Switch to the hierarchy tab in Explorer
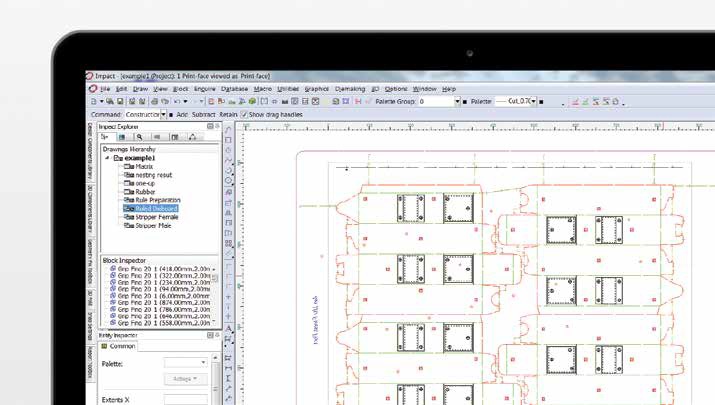 click(105, 137)
